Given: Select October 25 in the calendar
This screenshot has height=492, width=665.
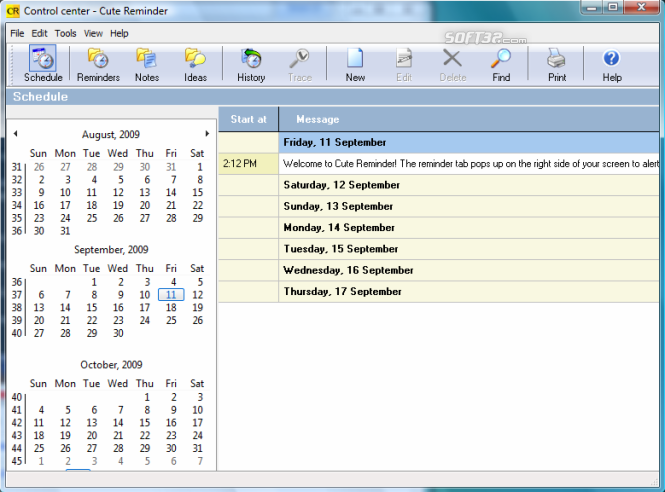Looking at the screenshot, I should click(x=39, y=448).
